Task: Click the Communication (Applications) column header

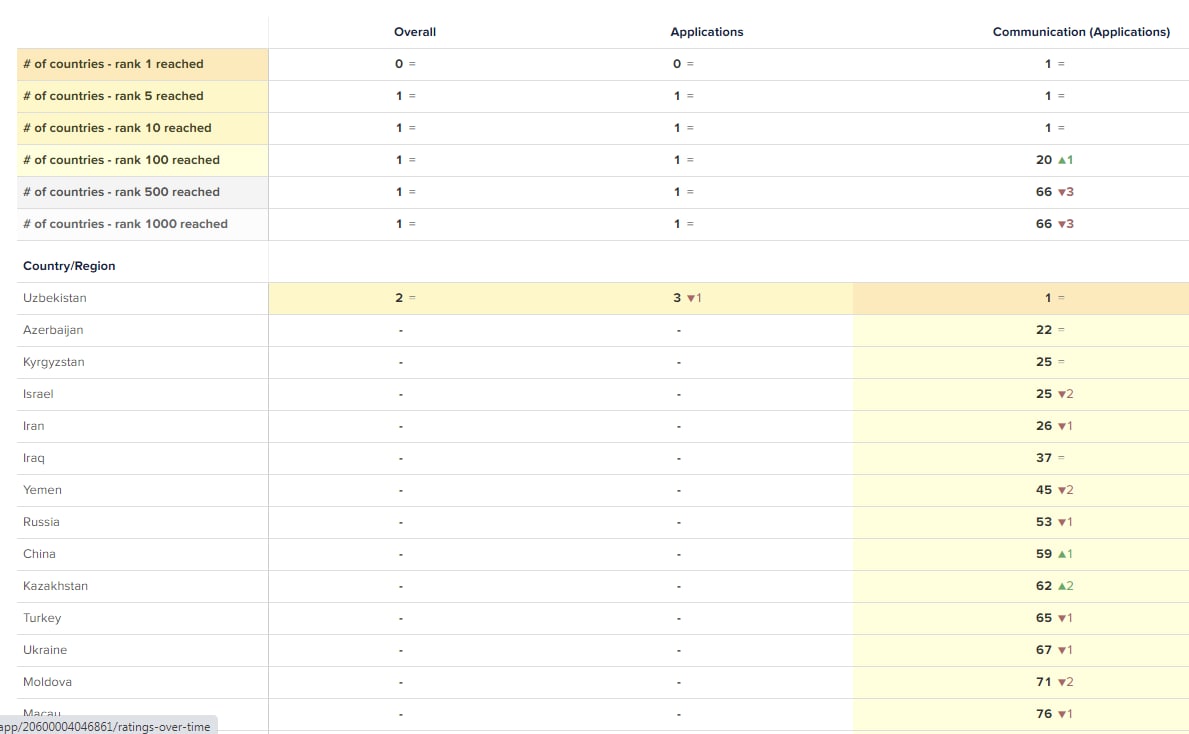Action: pyautogui.click(x=1081, y=32)
